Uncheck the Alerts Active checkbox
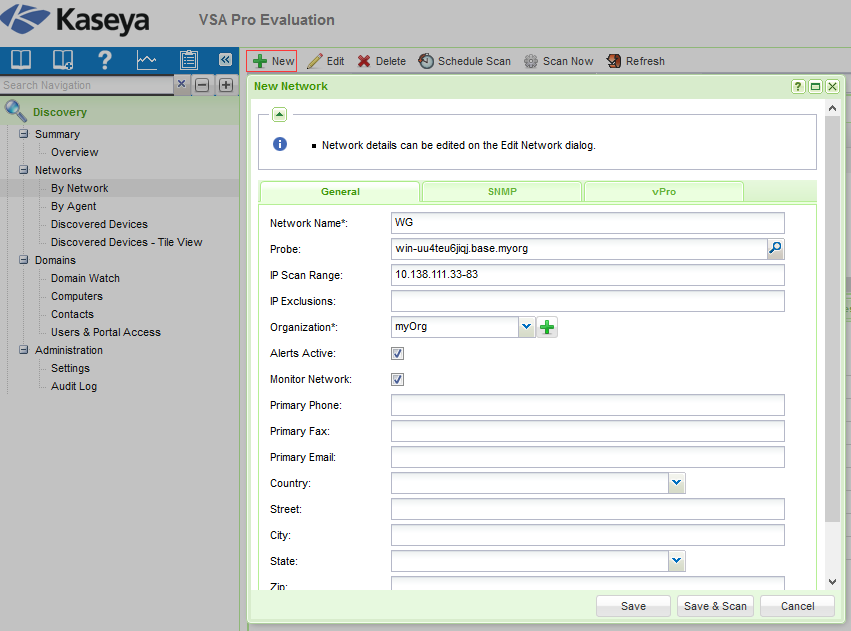Screen dimensions: 851x631 coord(397,354)
